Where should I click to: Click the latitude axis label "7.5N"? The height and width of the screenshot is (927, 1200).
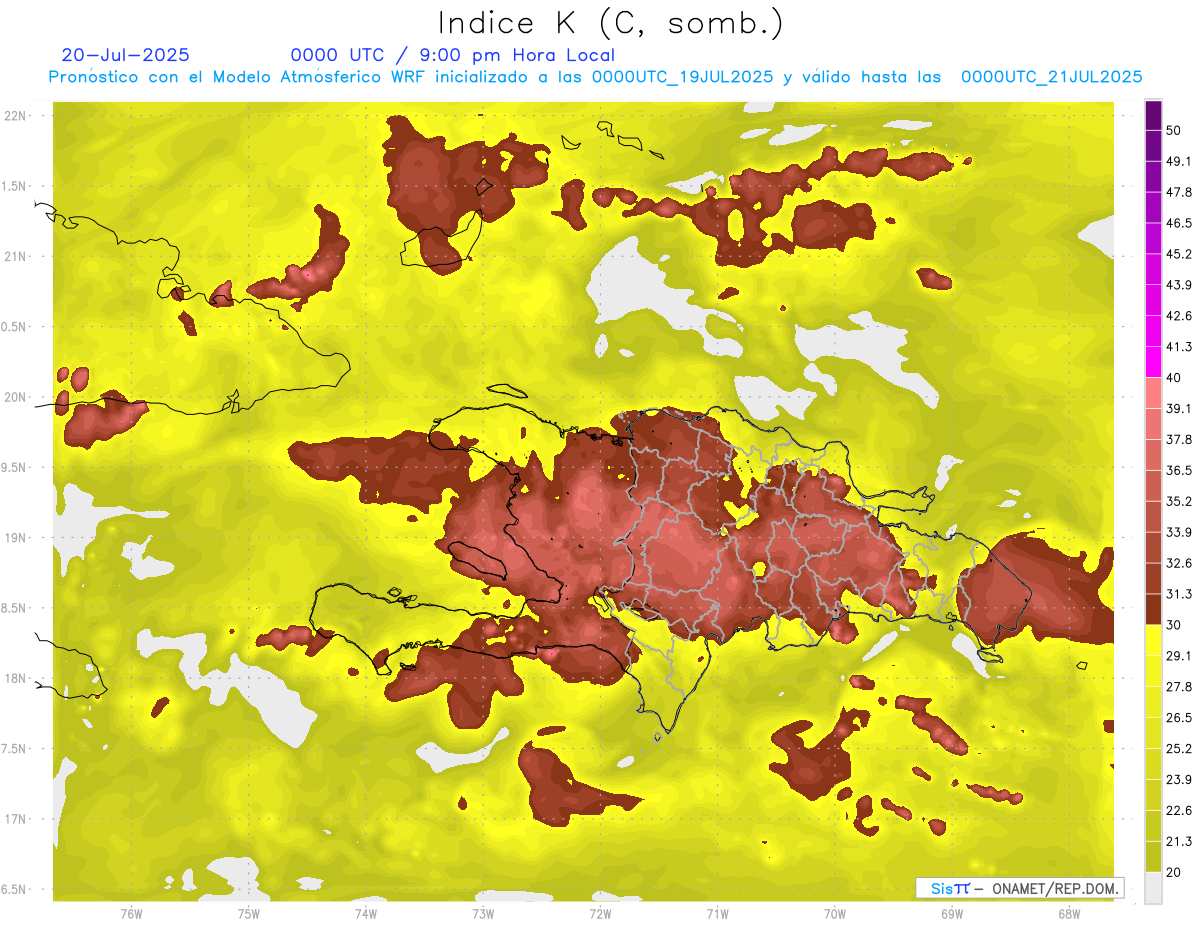click(14, 749)
